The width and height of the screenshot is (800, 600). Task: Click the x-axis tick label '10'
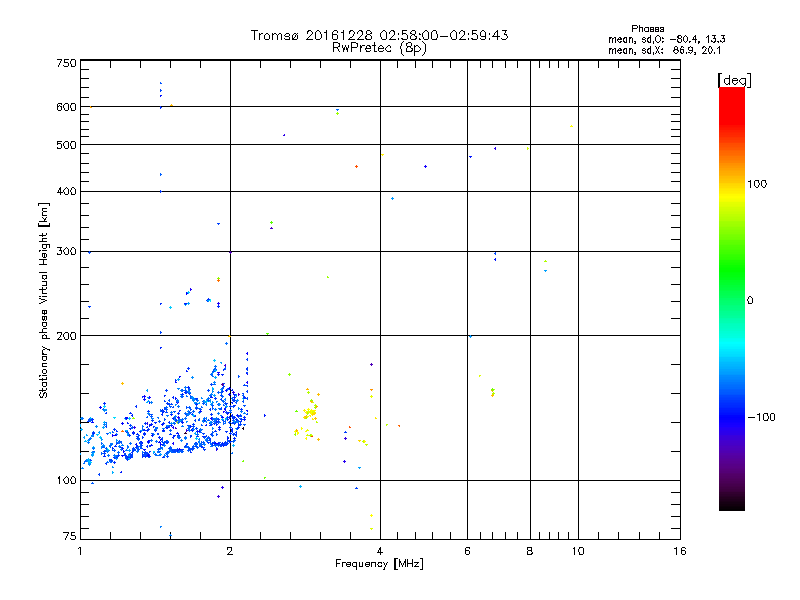(578, 551)
